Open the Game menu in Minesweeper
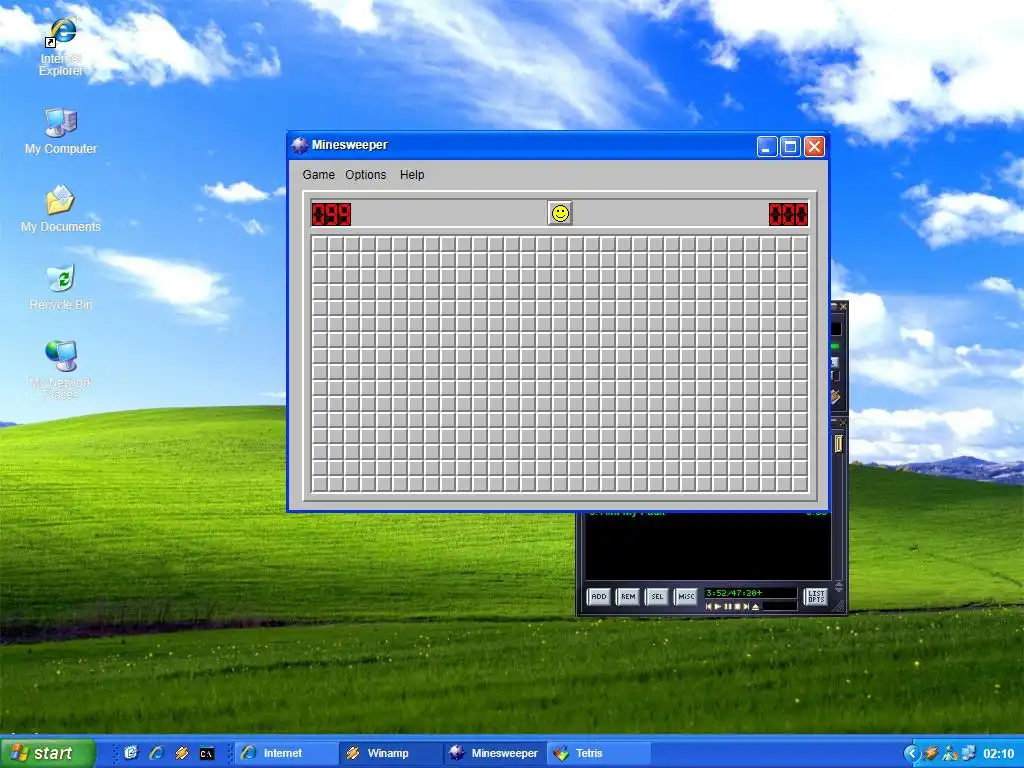The height and width of the screenshot is (768, 1024). 318,174
